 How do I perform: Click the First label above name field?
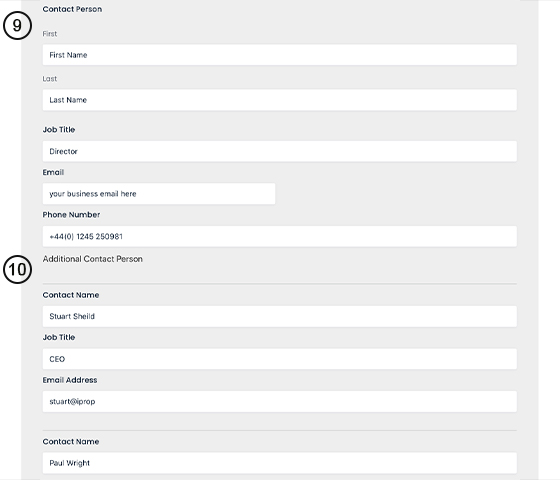point(50,34)
